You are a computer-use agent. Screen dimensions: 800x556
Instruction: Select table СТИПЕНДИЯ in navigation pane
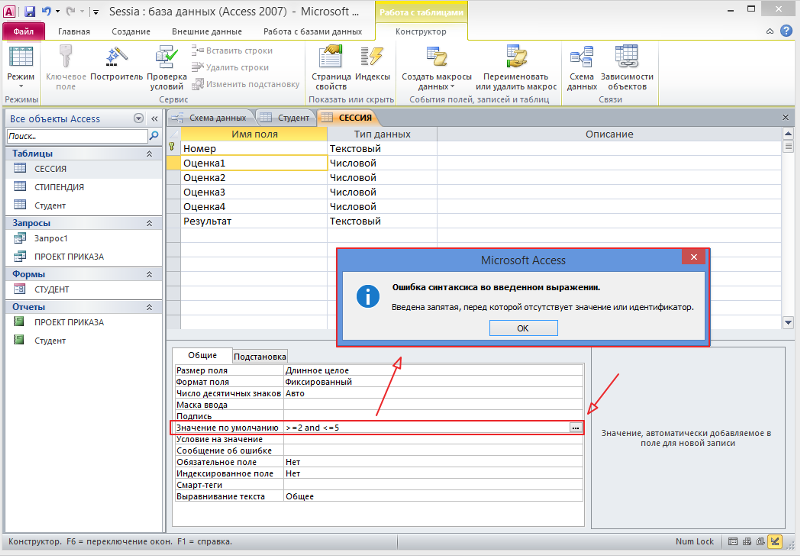(x=84, y=187)
